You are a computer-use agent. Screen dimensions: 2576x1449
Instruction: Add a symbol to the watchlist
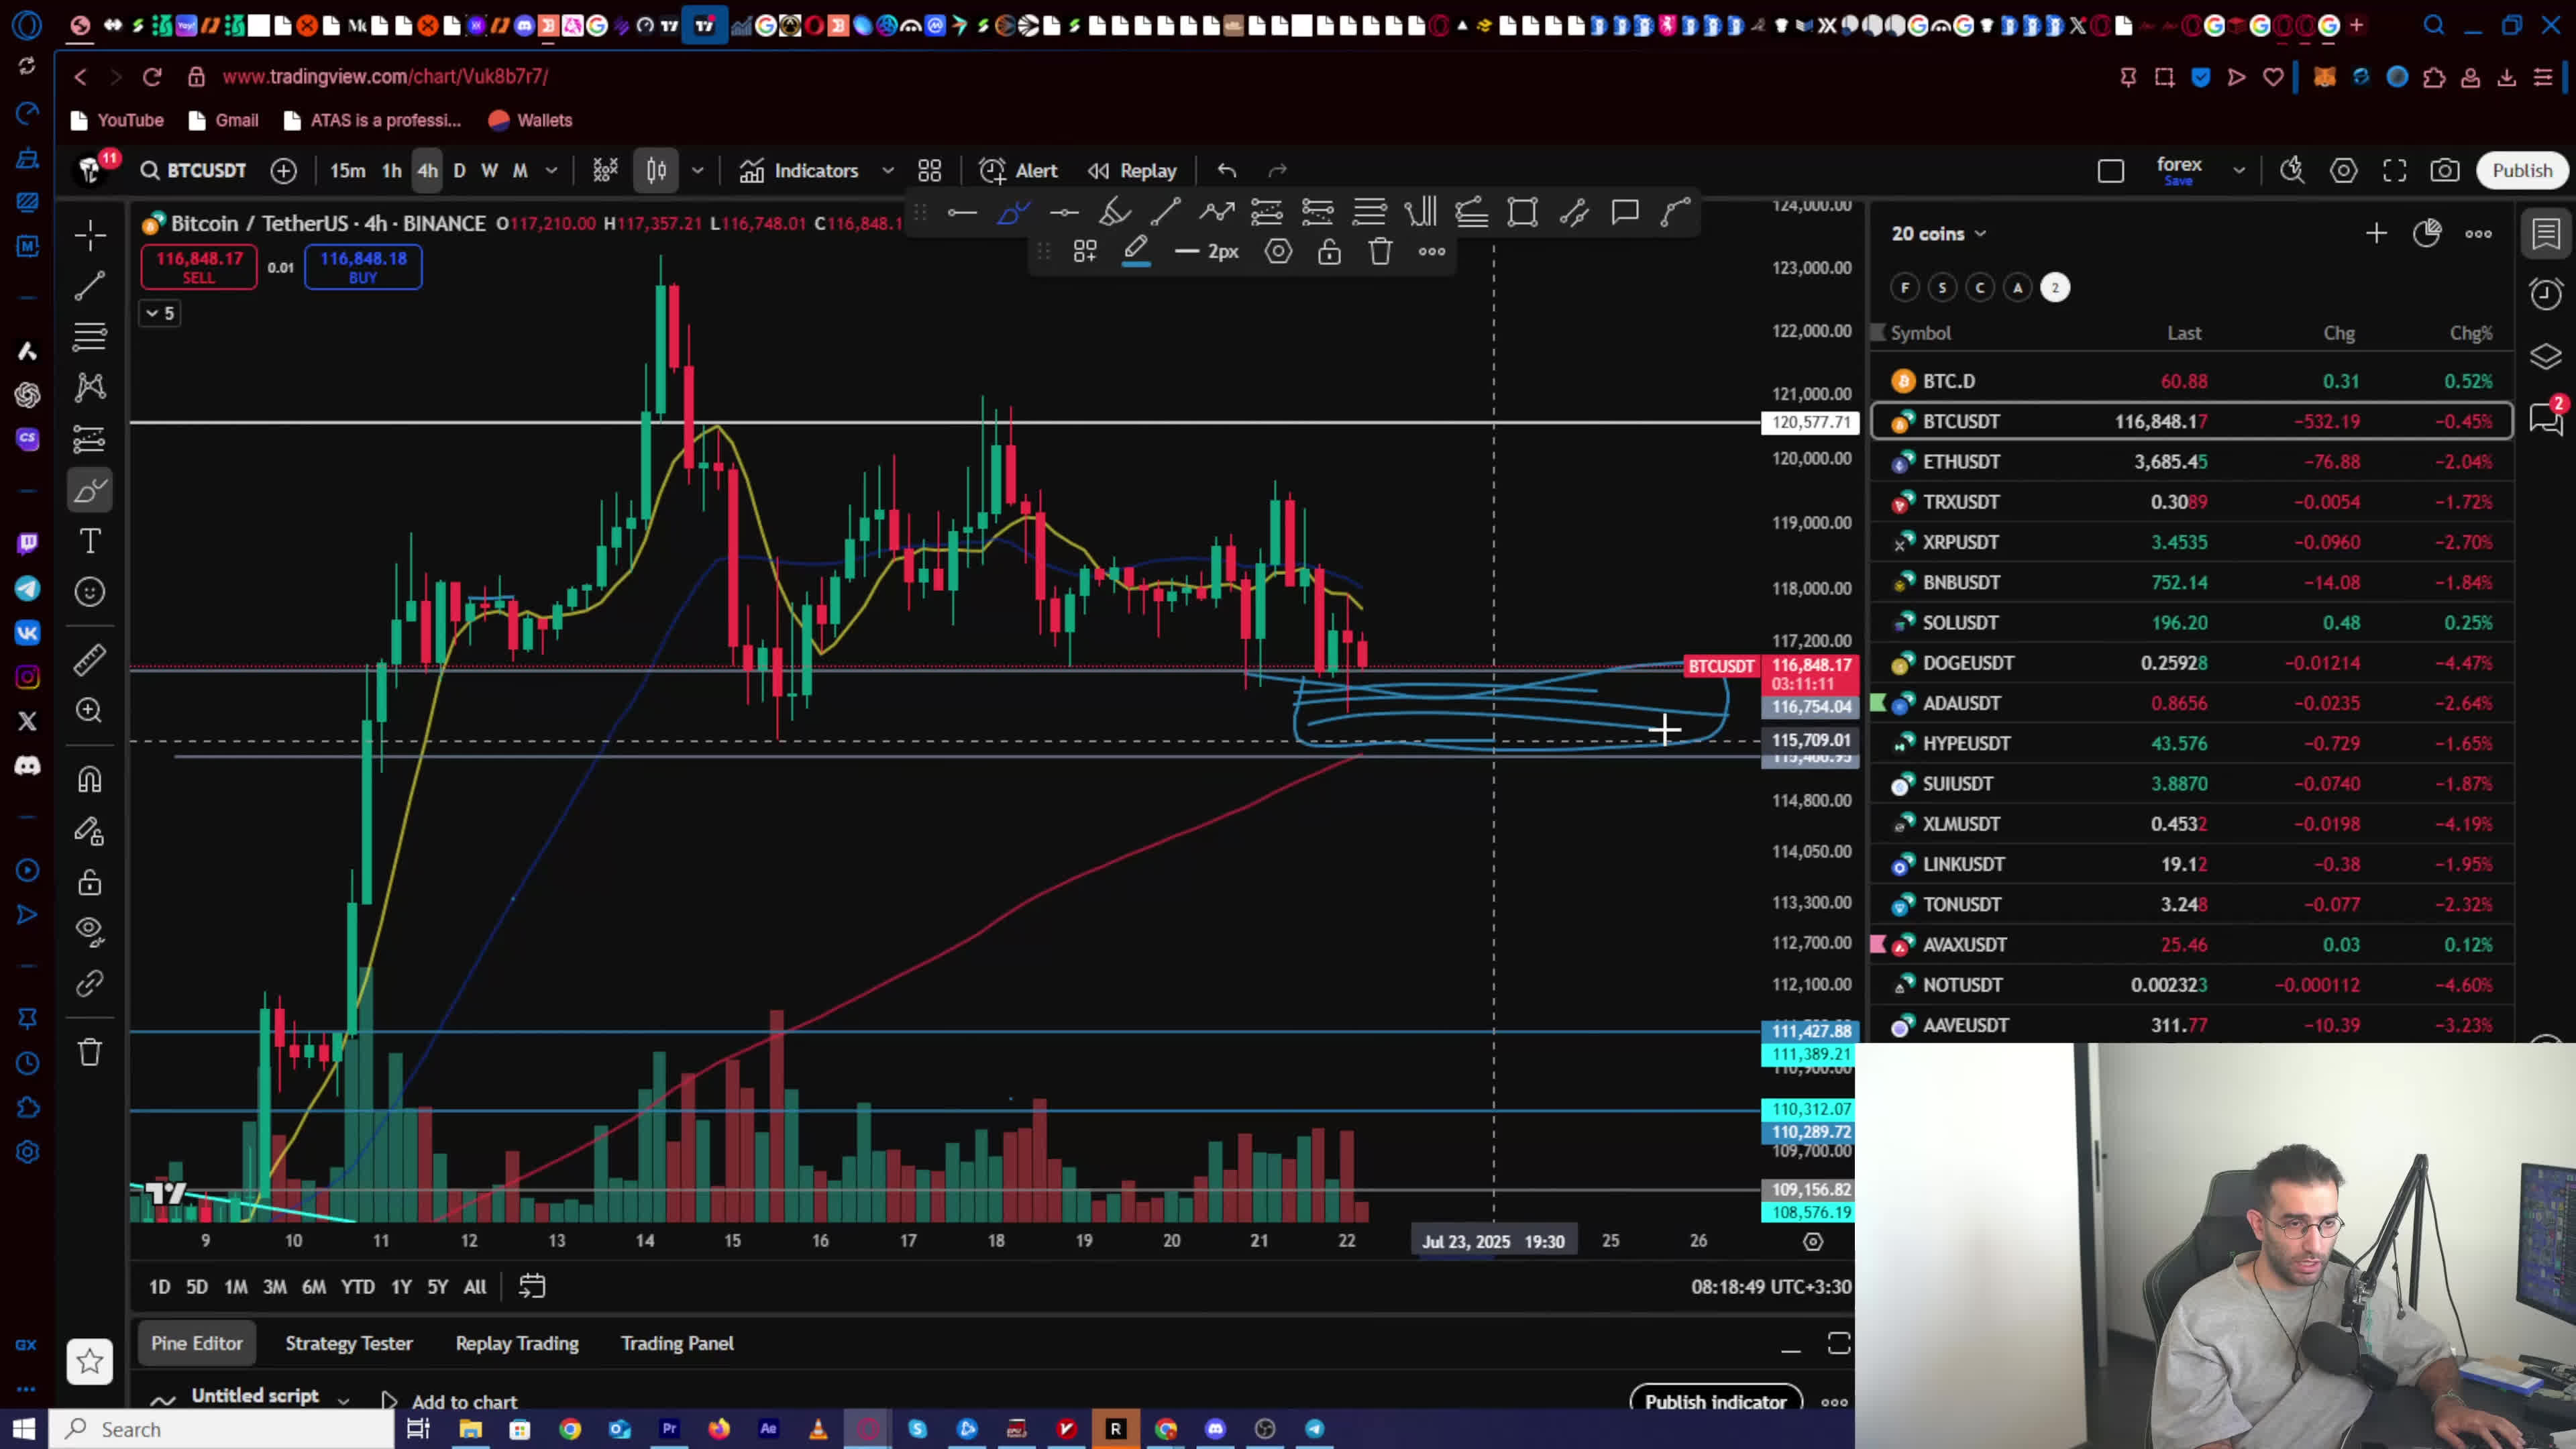click(x=2376, y=234)
